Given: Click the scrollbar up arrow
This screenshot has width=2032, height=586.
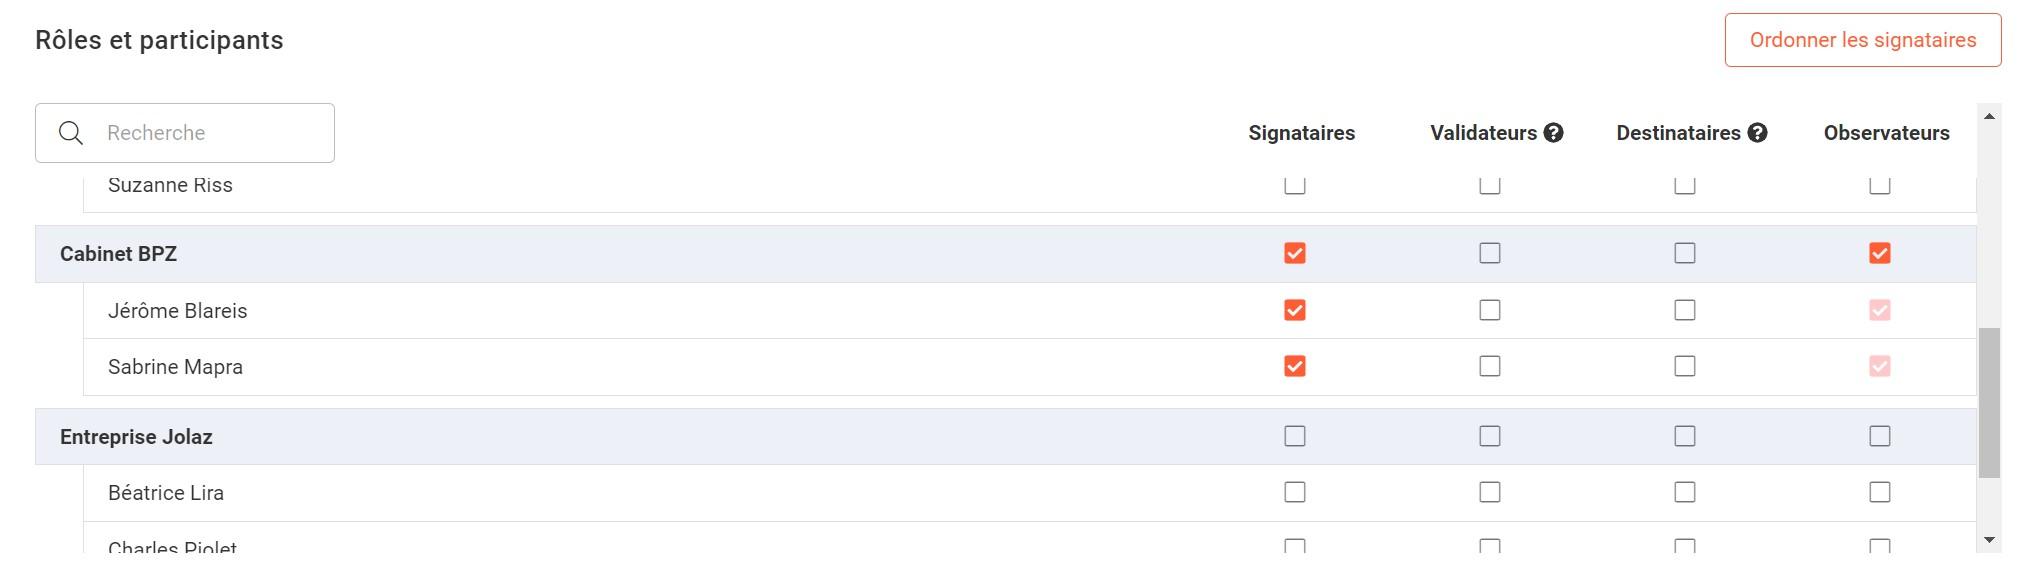Looking at the screenshot, I should click(x=1989, y=117).
